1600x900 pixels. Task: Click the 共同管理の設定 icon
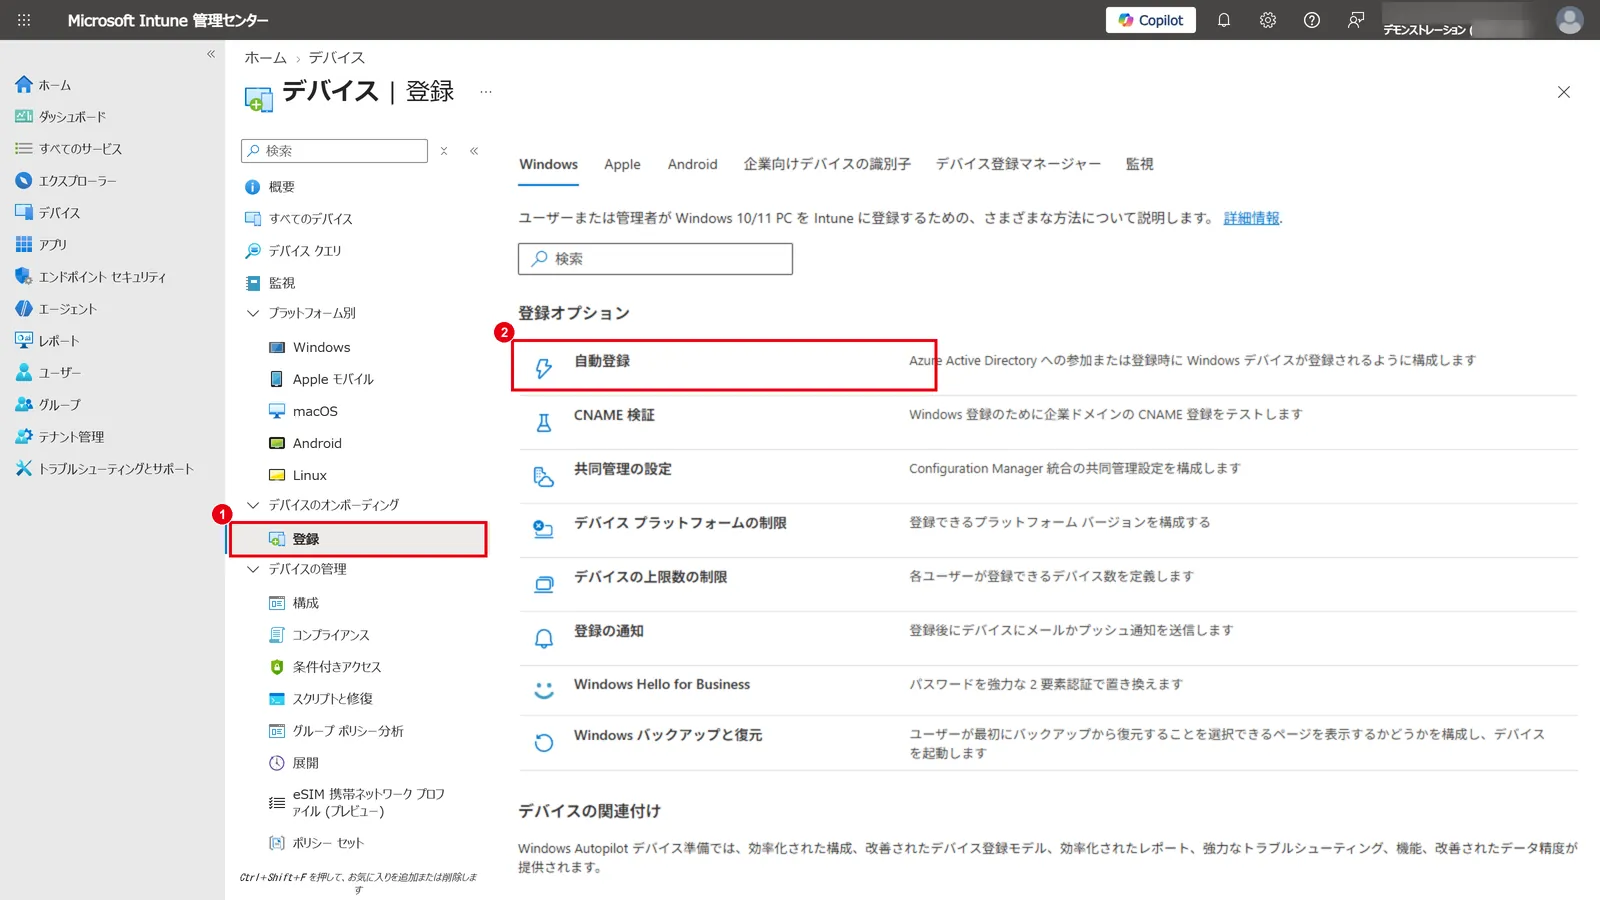tap(543, 477)
